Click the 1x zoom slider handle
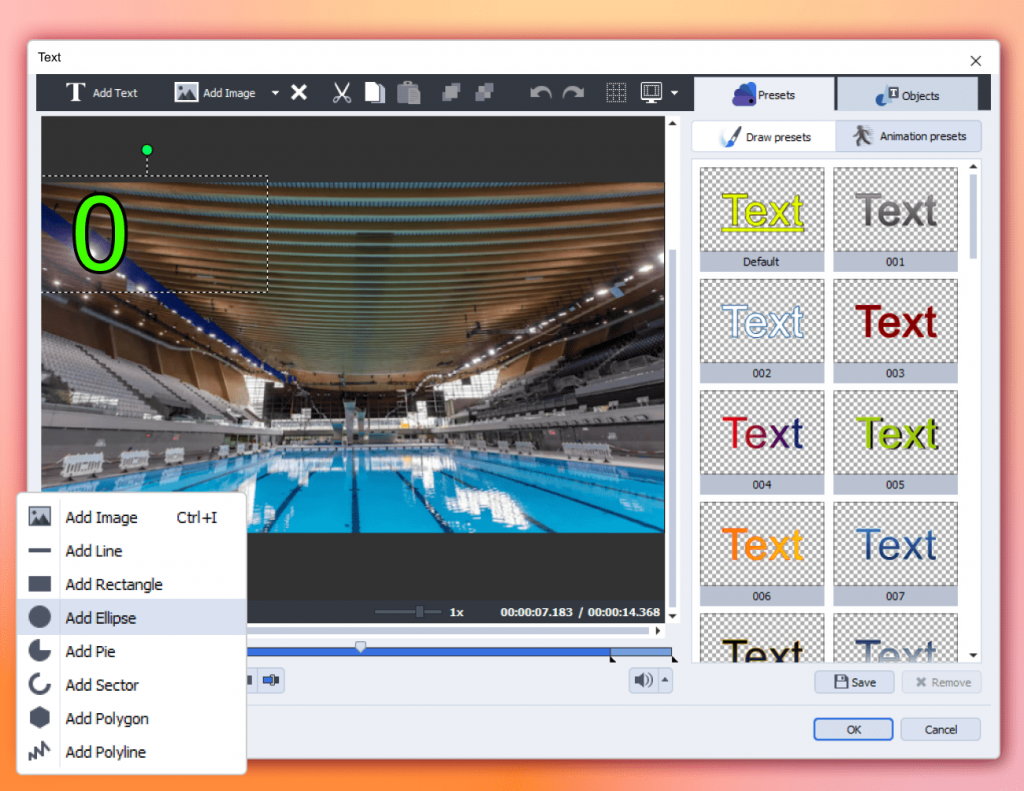This screenshot has width=1024, height=791. [x=420, y=611]
